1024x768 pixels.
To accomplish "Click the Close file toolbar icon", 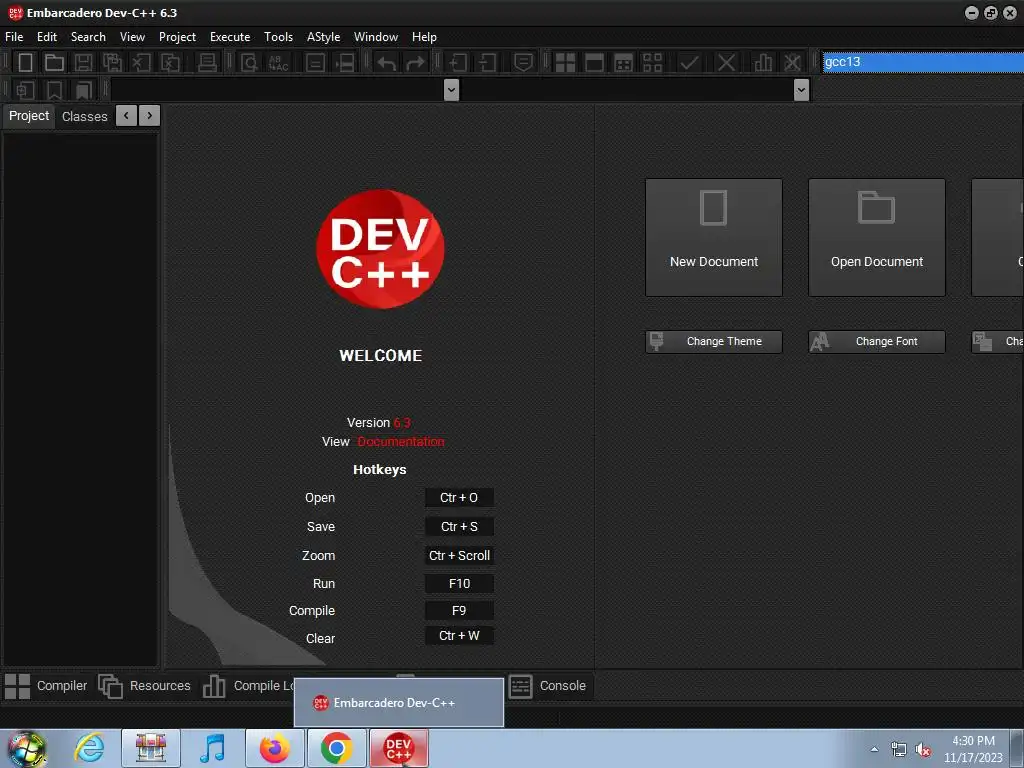I will pyautogui.click(x=141, y=63).
